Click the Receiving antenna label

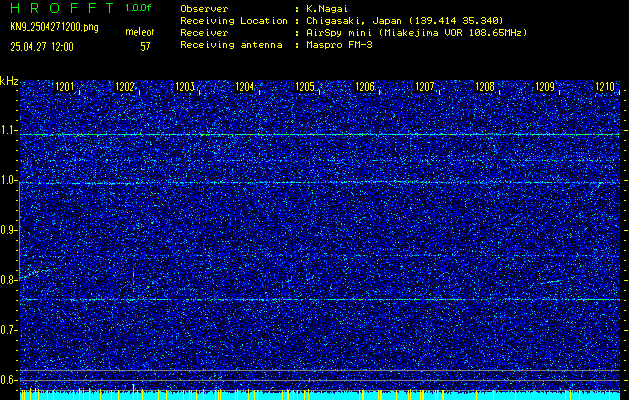231,45
